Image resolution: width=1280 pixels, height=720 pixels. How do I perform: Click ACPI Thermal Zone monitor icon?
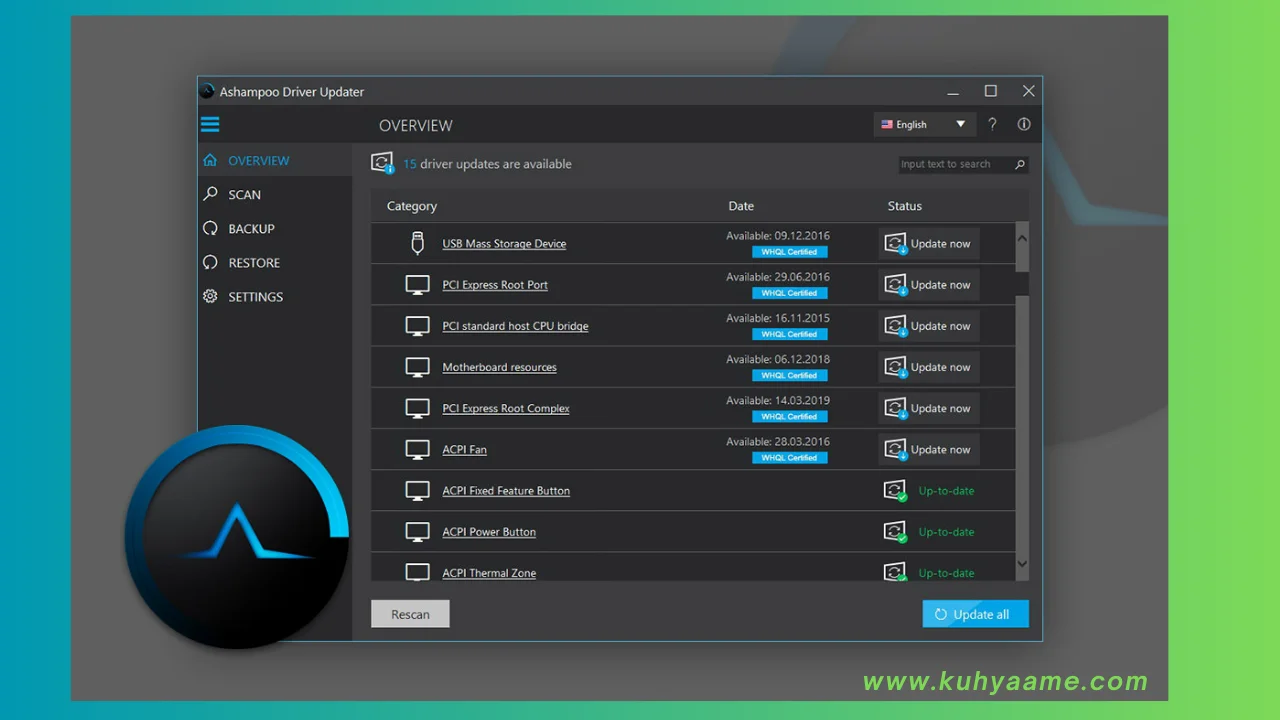click(418, 572)
